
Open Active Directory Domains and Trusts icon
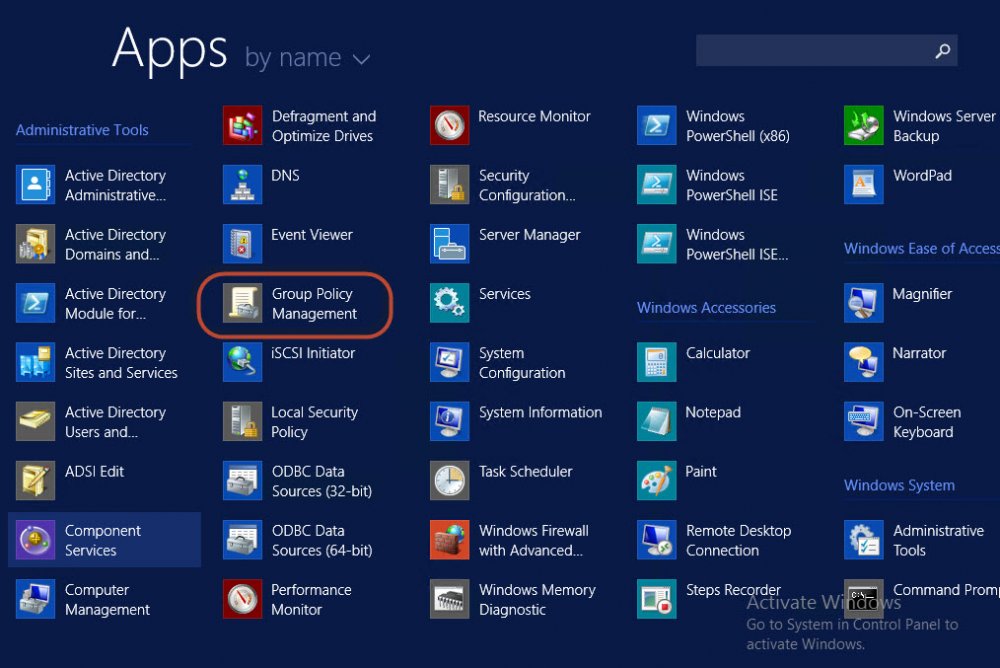[x=35, y=244]
